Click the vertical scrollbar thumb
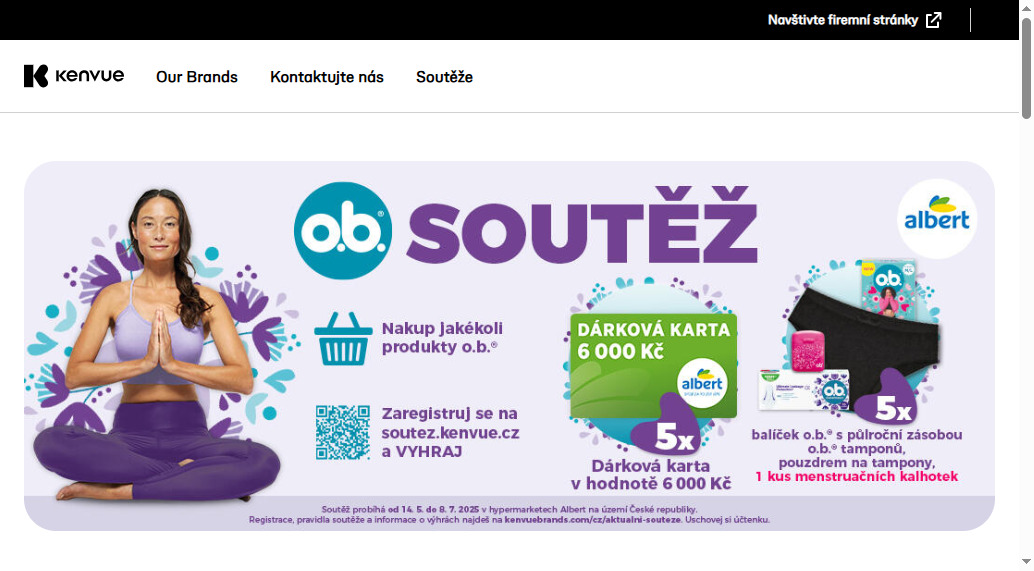The image size is (1034, 571). (1026, 69)
